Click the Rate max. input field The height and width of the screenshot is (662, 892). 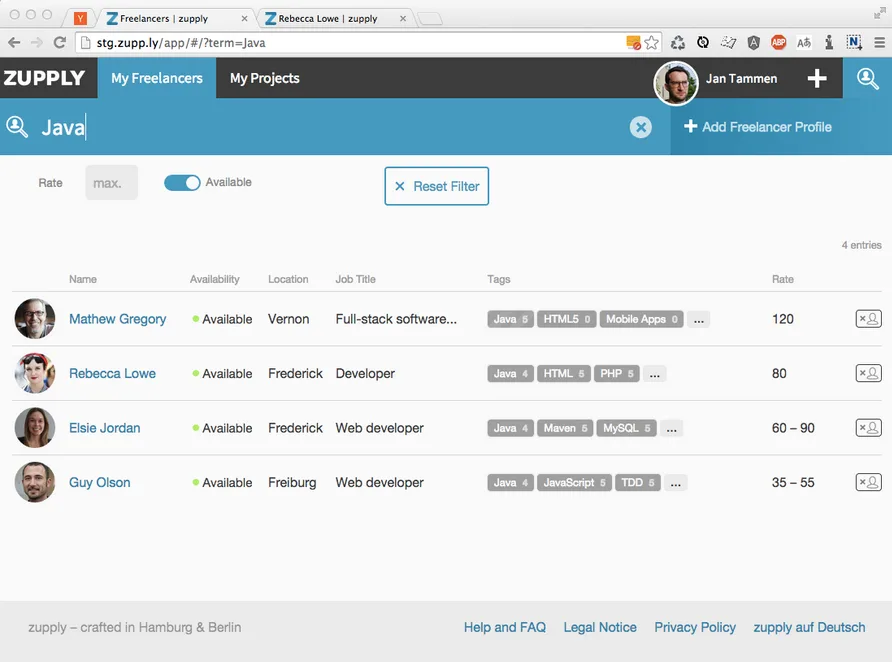(112, 183)
